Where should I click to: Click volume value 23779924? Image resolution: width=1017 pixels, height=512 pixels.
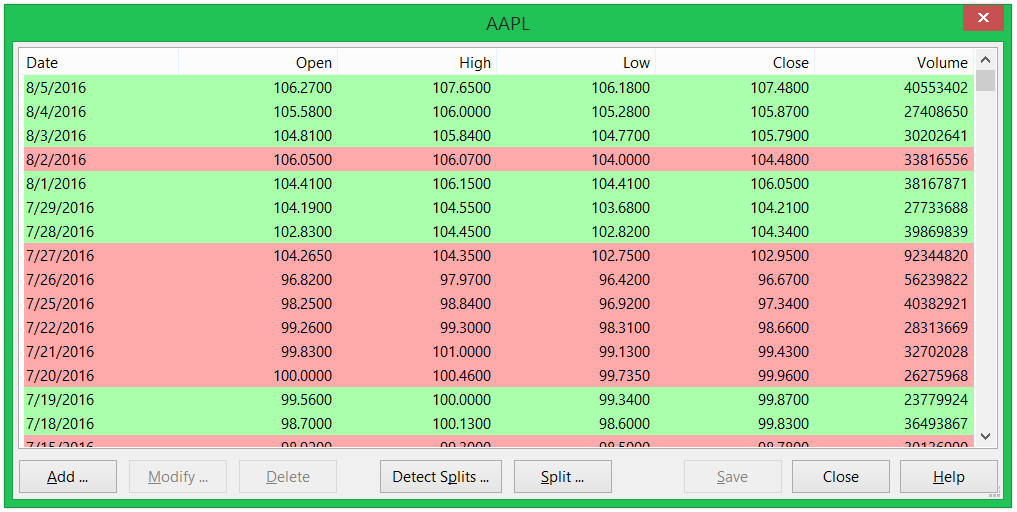(x=936, y=400)
